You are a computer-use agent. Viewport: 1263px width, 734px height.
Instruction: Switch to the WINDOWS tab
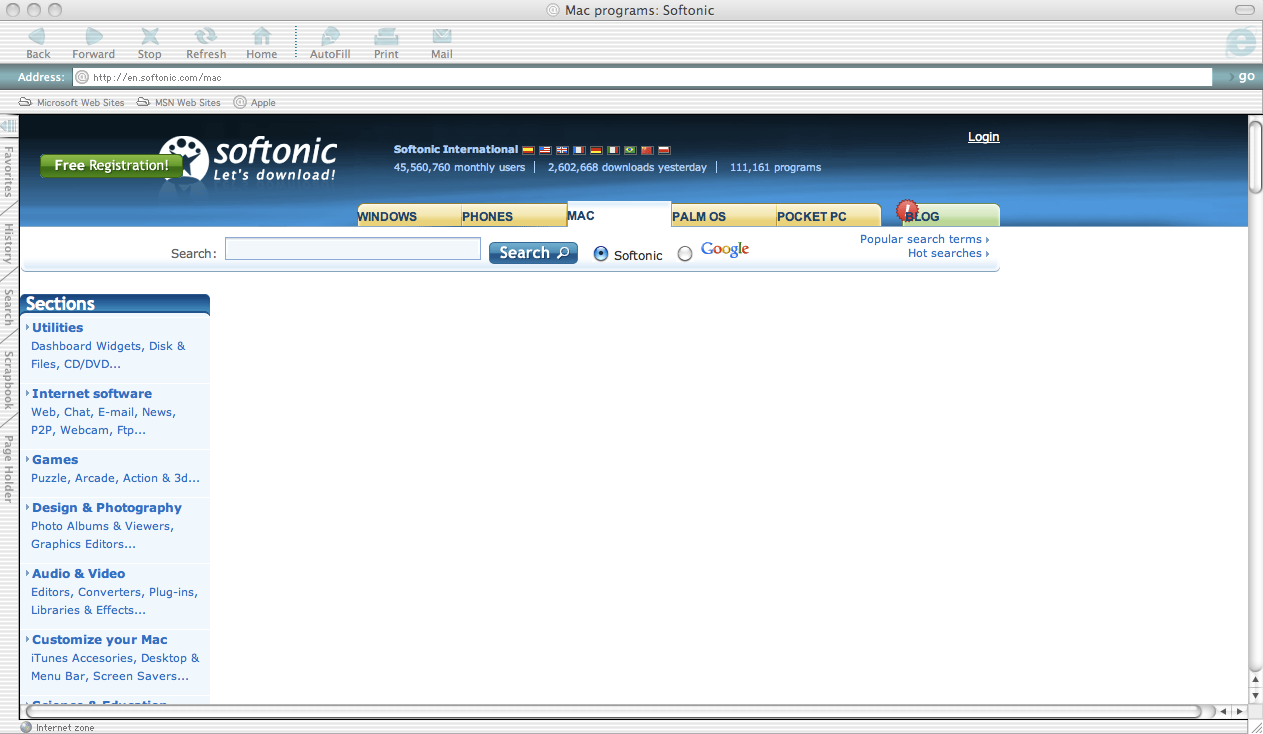[409, 216]
